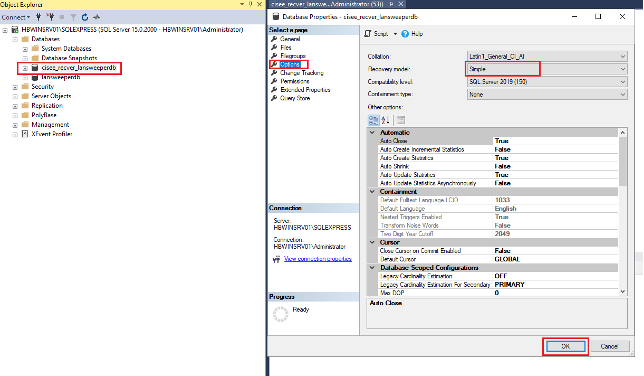The width and height of the screenshot is (644, 376).
Task: Open the General page in Database Properties
Action: pyautogui.click(x=290, y=39)
